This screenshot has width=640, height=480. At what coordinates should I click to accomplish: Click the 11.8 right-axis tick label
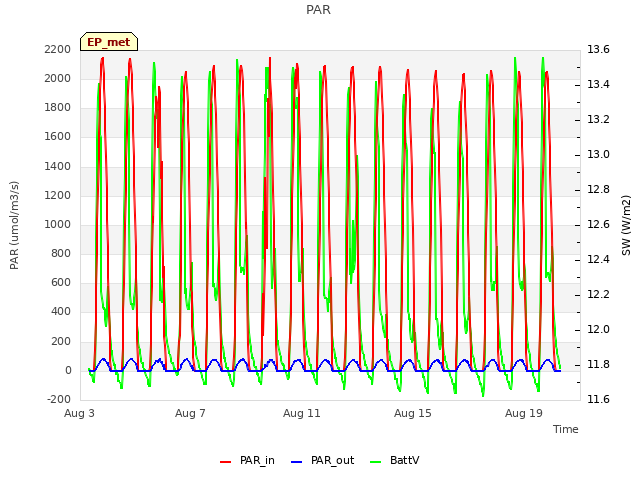(x=598, y=364)
